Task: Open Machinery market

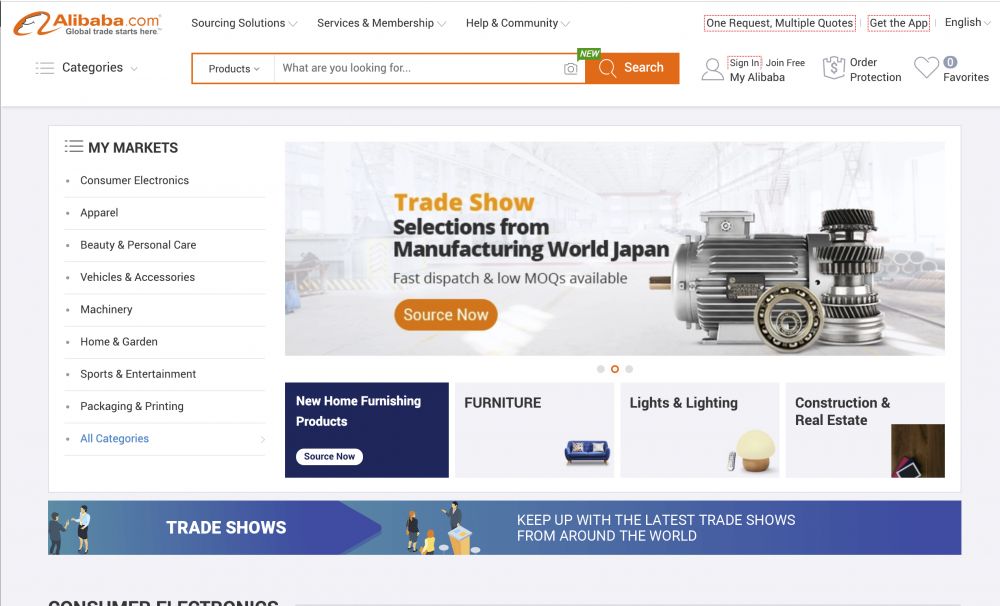Action: (107, 309)
